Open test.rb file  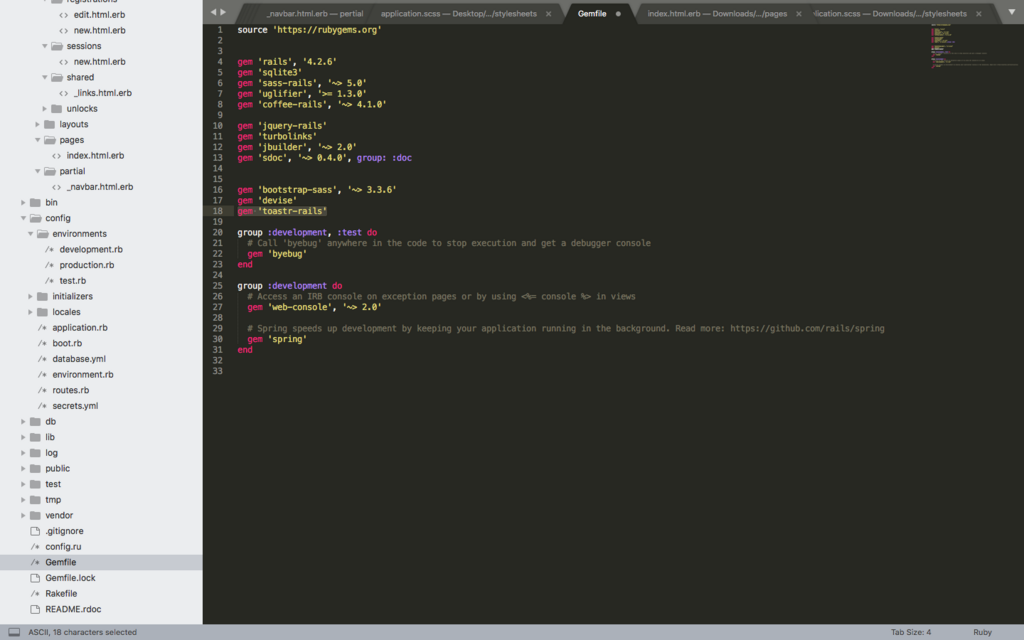72,281
